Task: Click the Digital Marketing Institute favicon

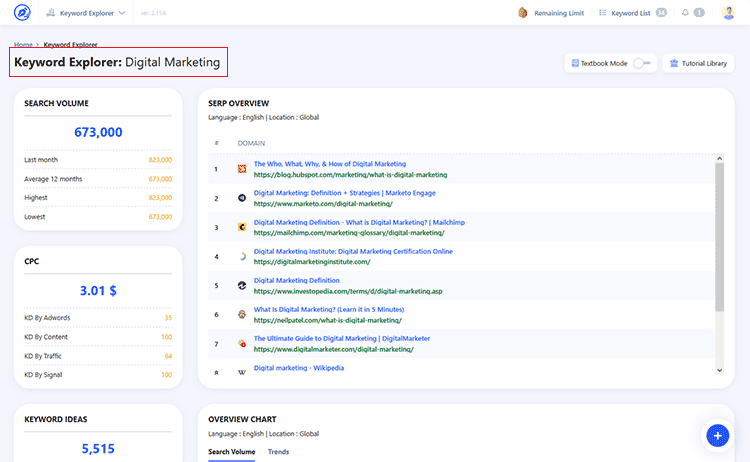Action: (x=242, y=256)
